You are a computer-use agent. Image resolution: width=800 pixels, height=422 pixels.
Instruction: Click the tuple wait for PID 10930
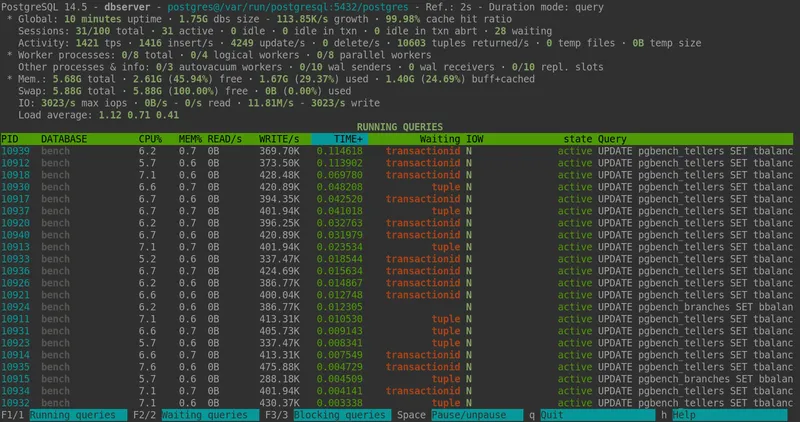(x=446, y=187)
